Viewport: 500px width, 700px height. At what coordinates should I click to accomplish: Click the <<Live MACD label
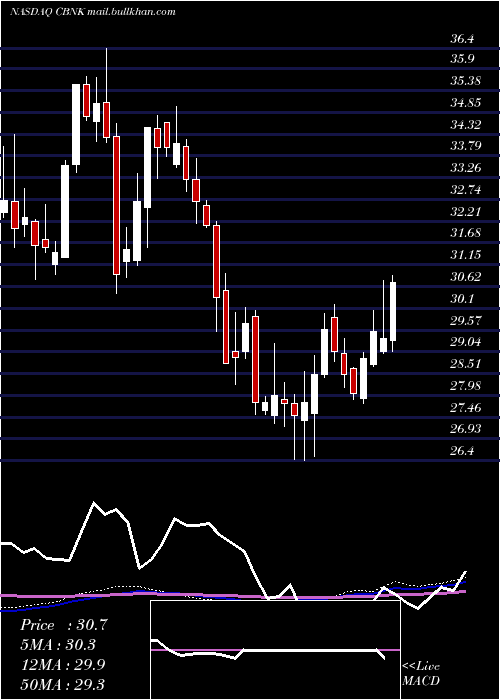coord(421,673)
